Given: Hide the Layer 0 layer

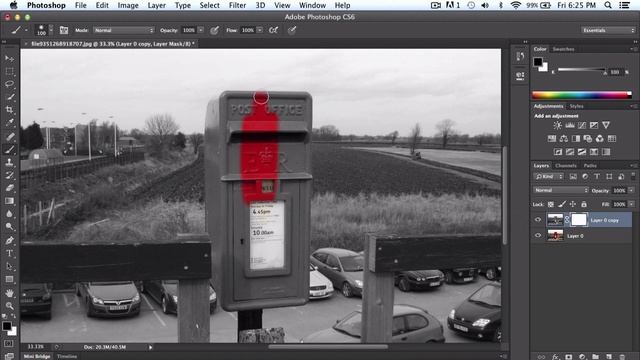Looking at the screenshot, I should [x=538, y=235].
